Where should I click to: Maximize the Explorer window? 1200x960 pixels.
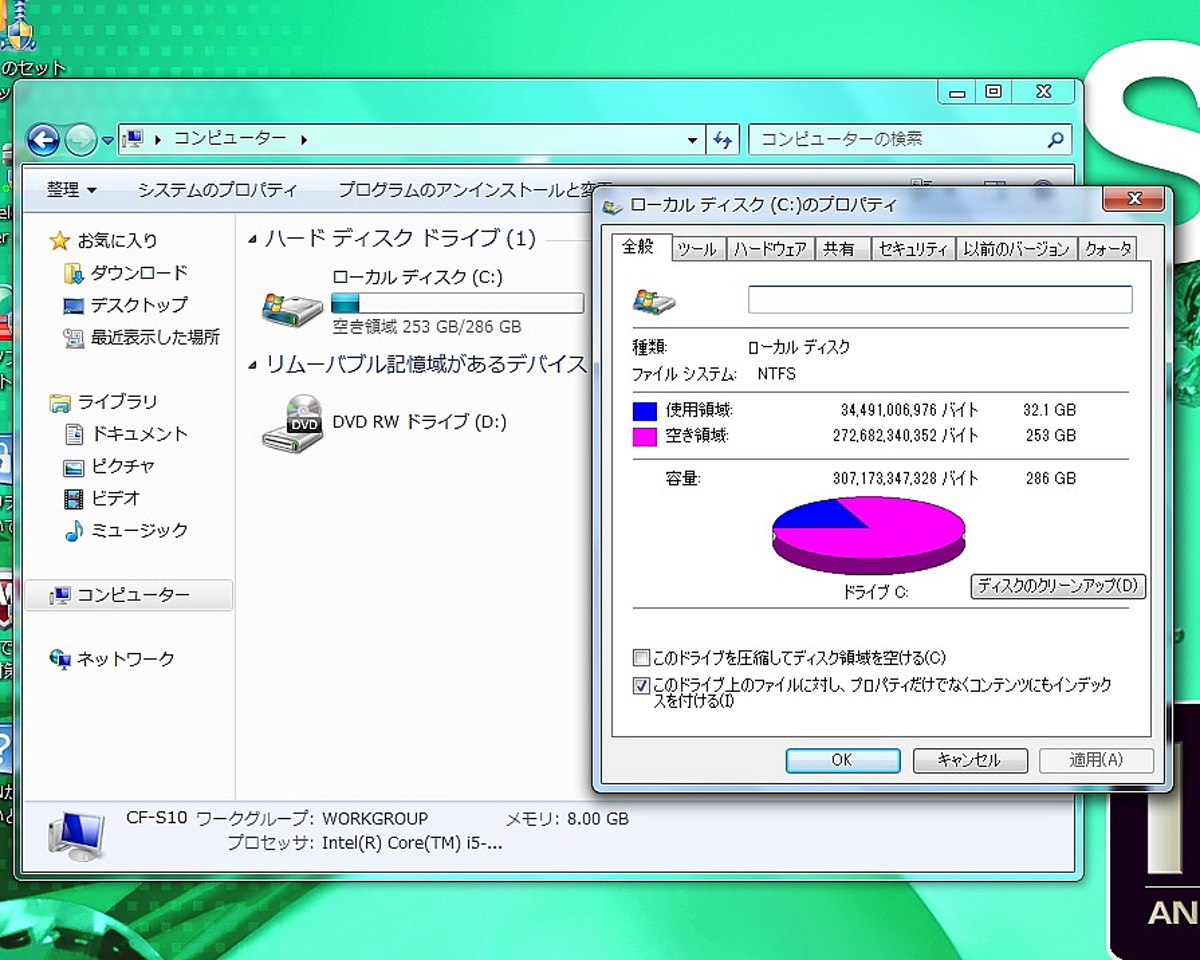point(993,91)
